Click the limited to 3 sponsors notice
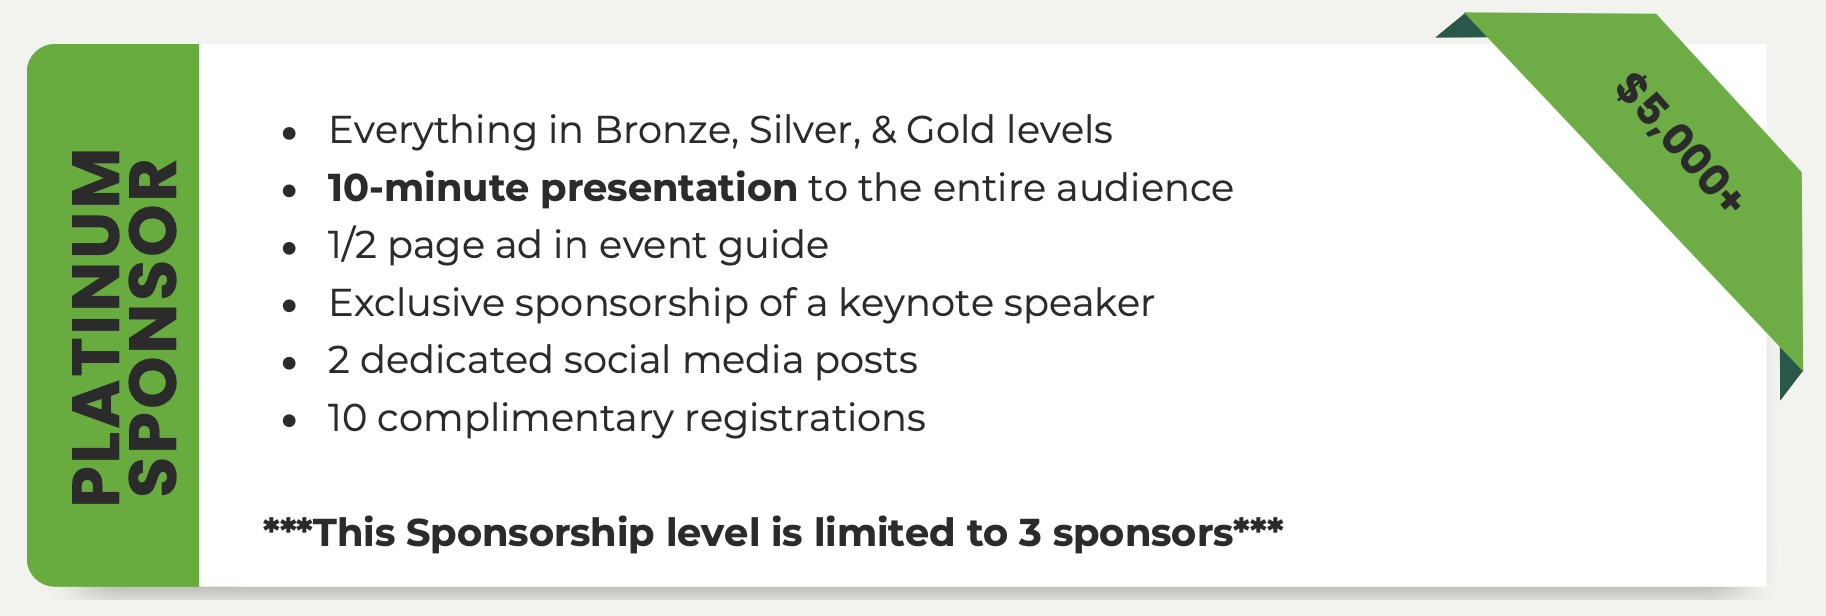This screenshot has width=1826, height=616. click(773, 532)
